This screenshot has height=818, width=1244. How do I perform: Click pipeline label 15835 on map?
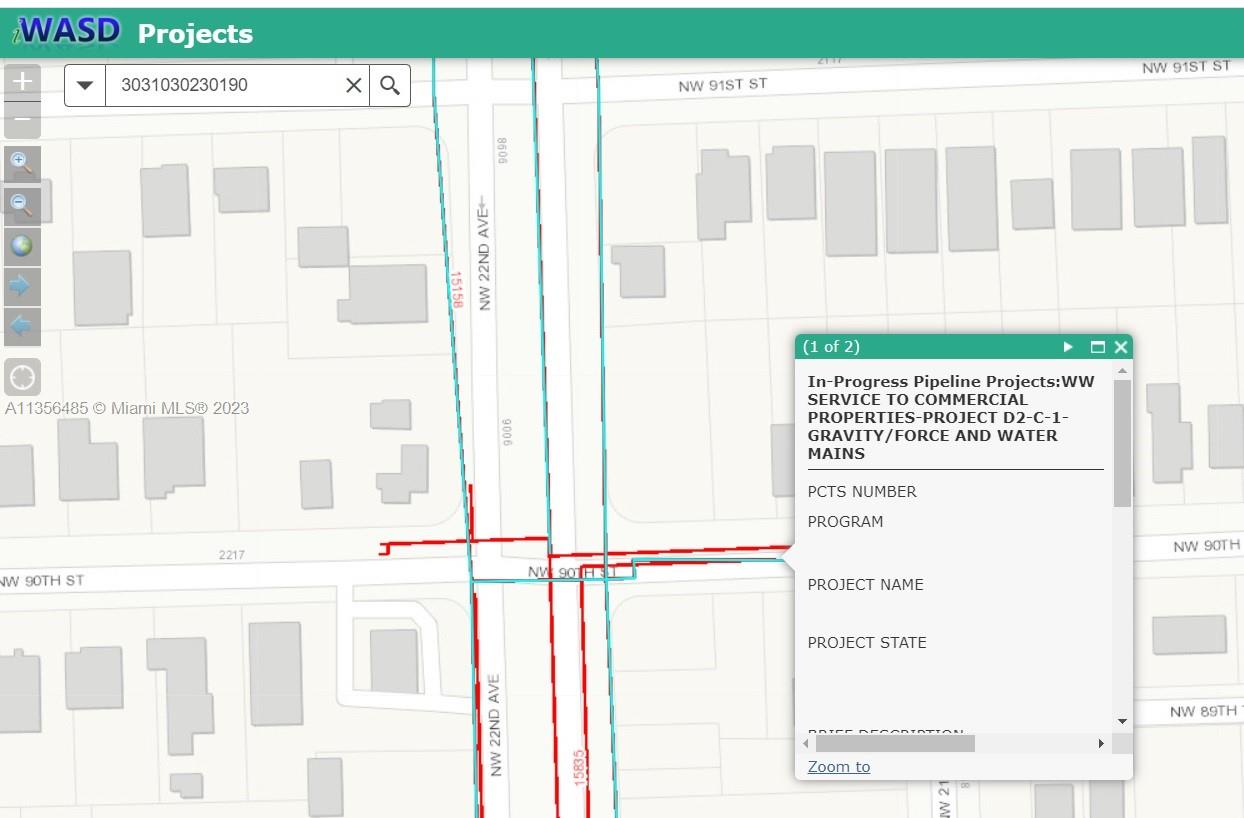(580, 768)
